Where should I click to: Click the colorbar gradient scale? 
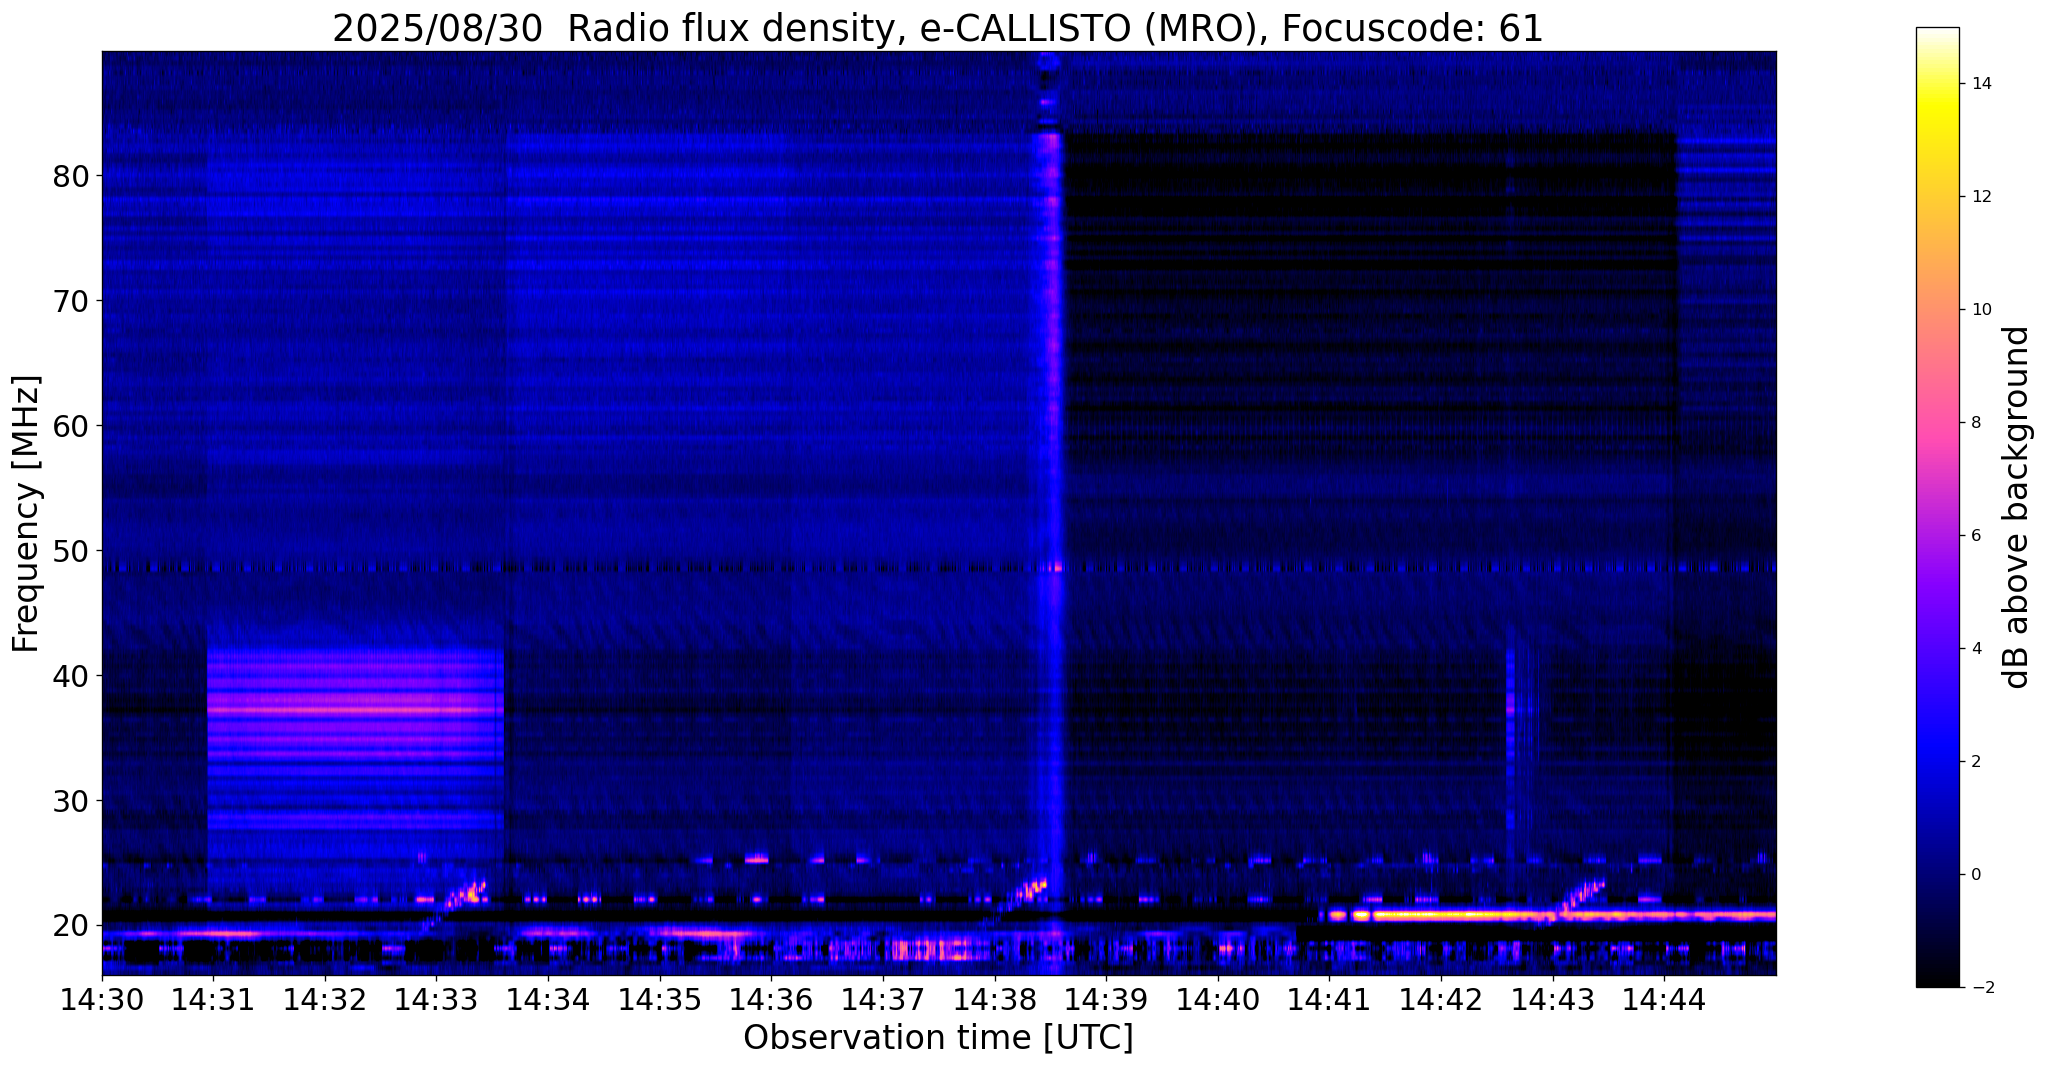click(x=1937, y=507)
